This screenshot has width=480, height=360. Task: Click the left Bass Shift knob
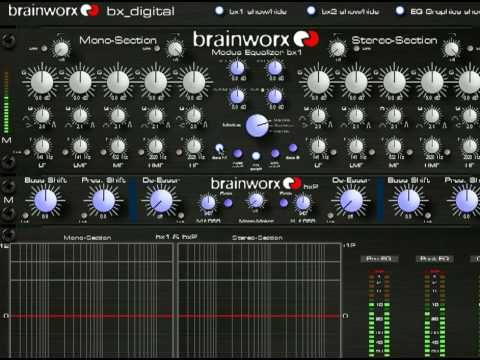45,201
